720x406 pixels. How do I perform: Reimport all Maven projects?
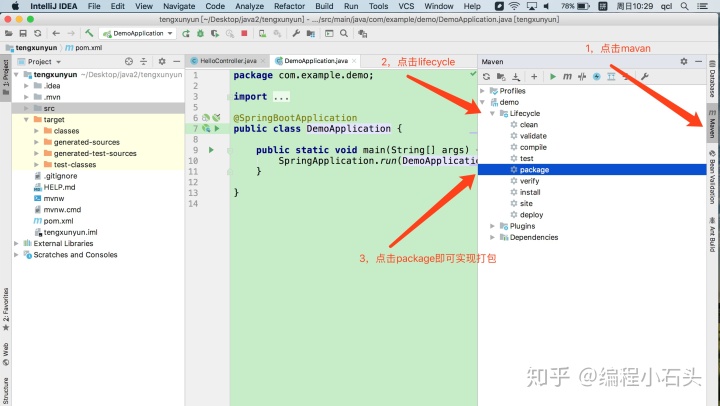pyautogui.click(x=486, y=77)
